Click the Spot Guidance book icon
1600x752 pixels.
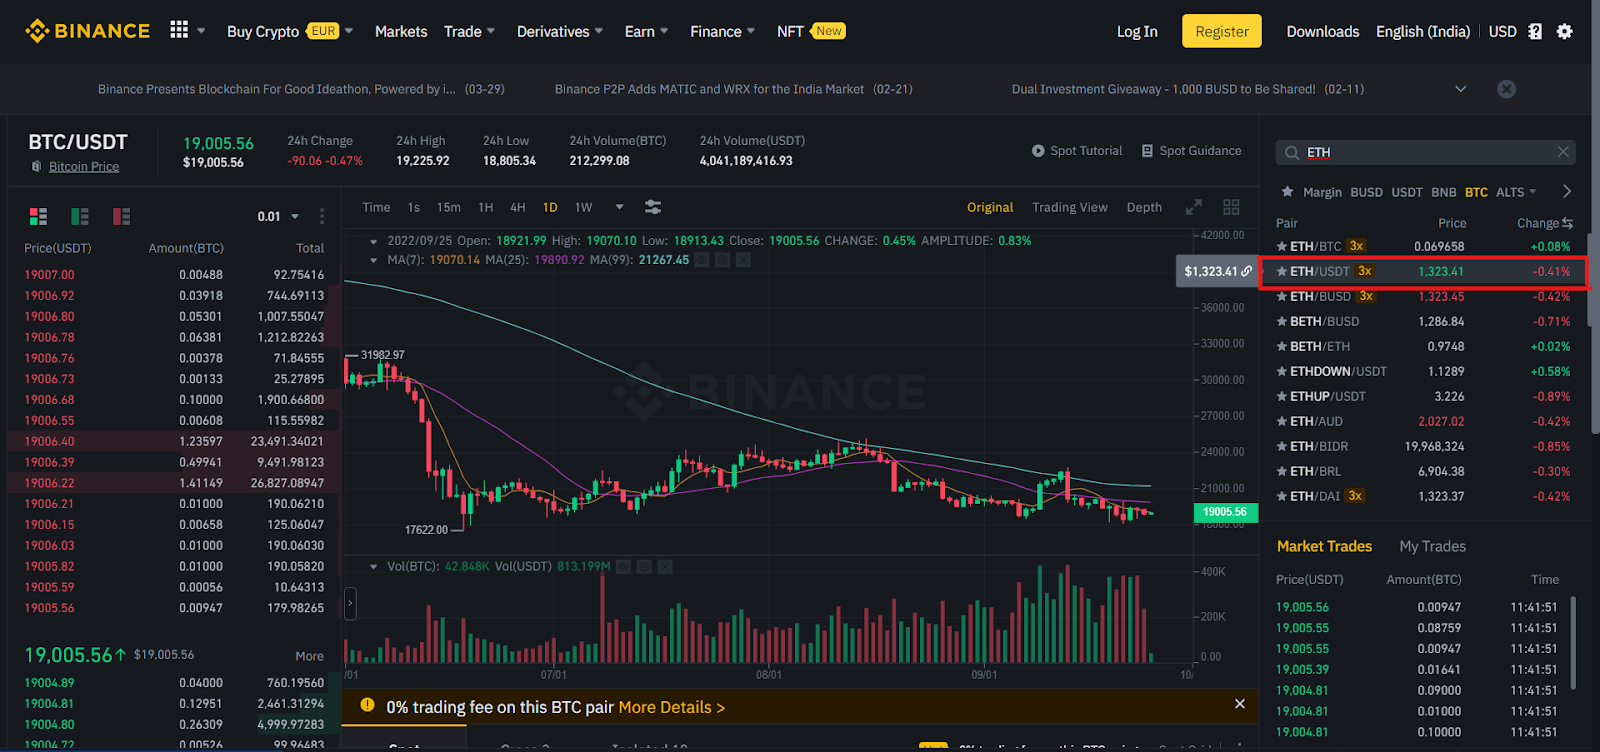1147,151
